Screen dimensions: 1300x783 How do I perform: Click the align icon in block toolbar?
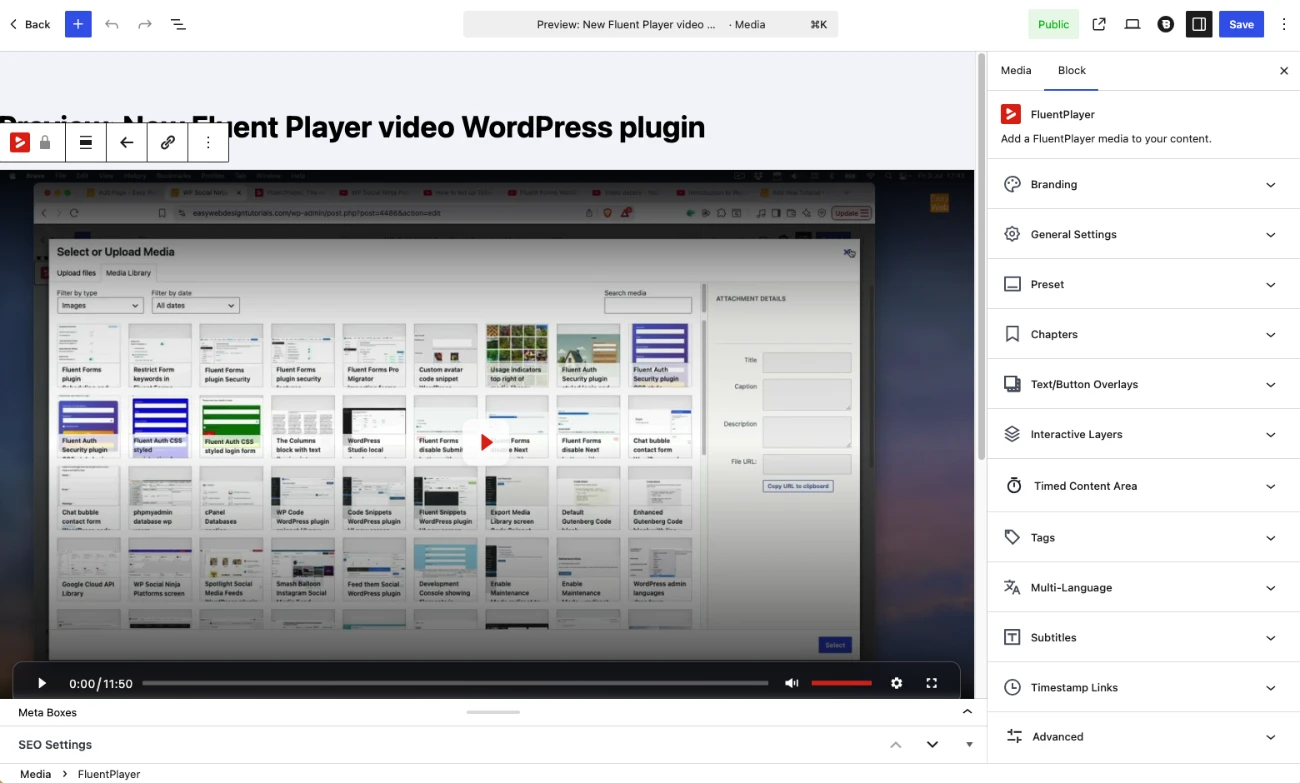86,143
